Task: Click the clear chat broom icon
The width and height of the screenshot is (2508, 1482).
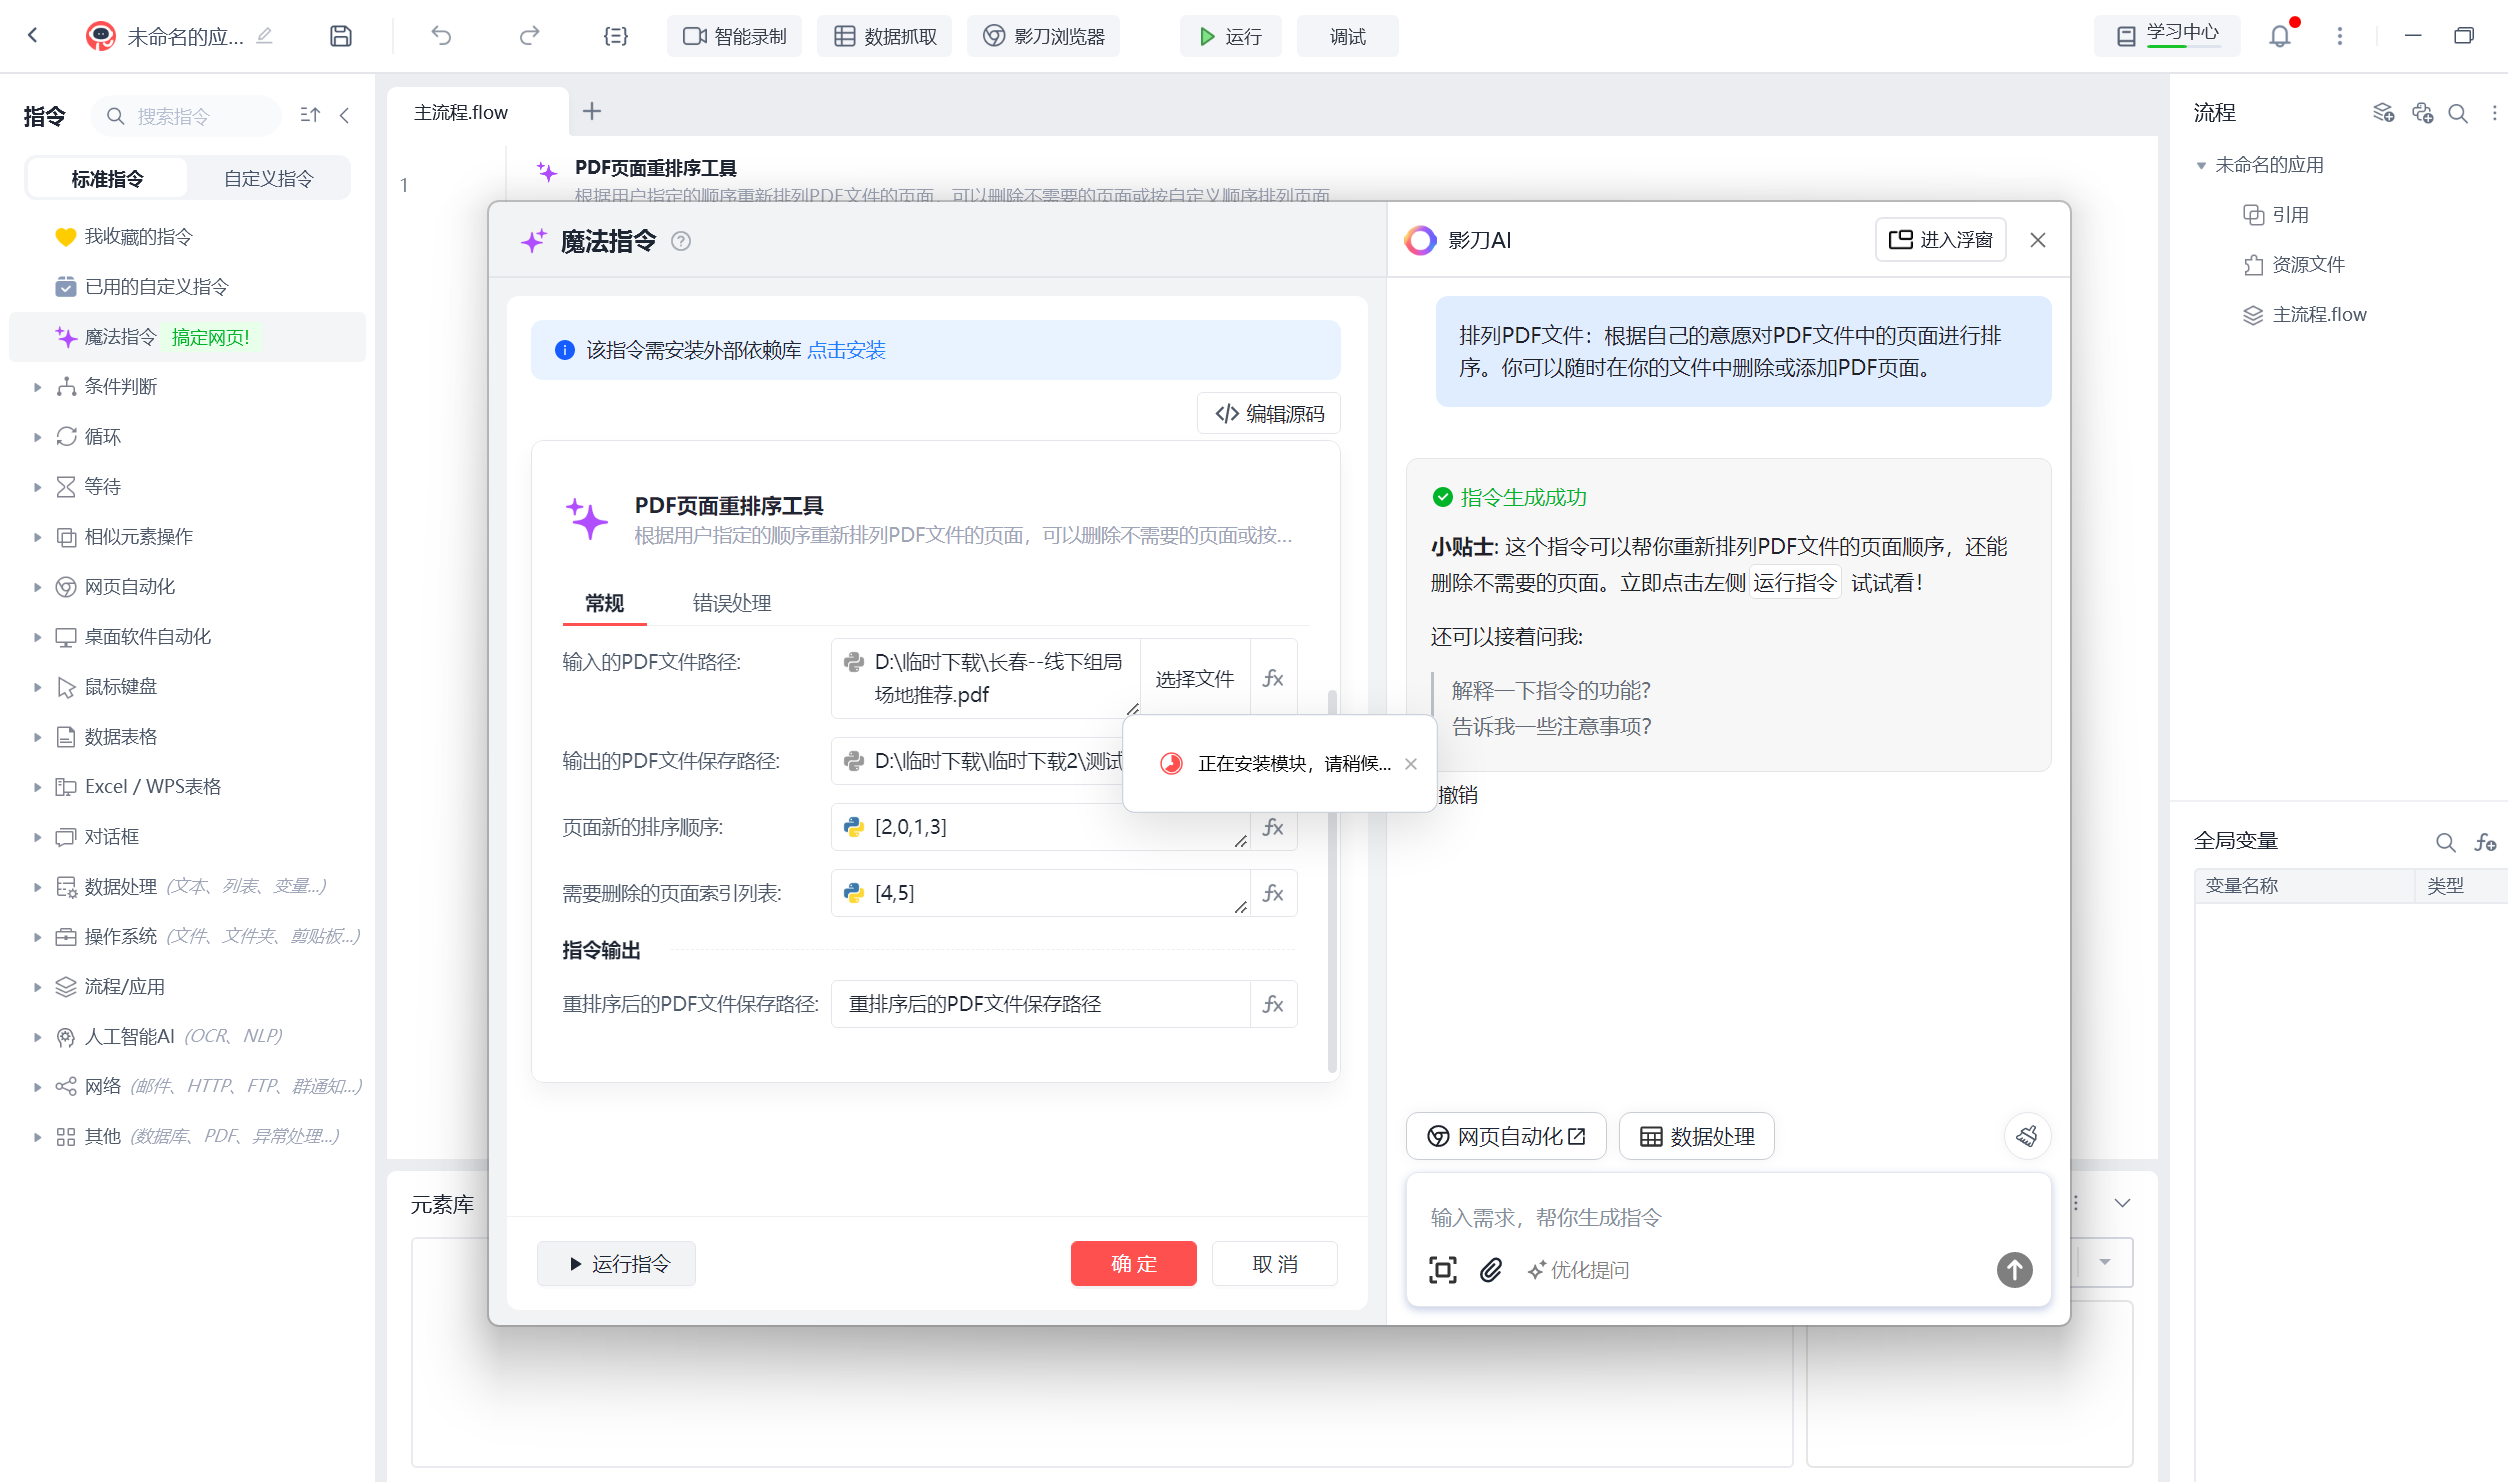Action: click(x=2027, y=1136)
